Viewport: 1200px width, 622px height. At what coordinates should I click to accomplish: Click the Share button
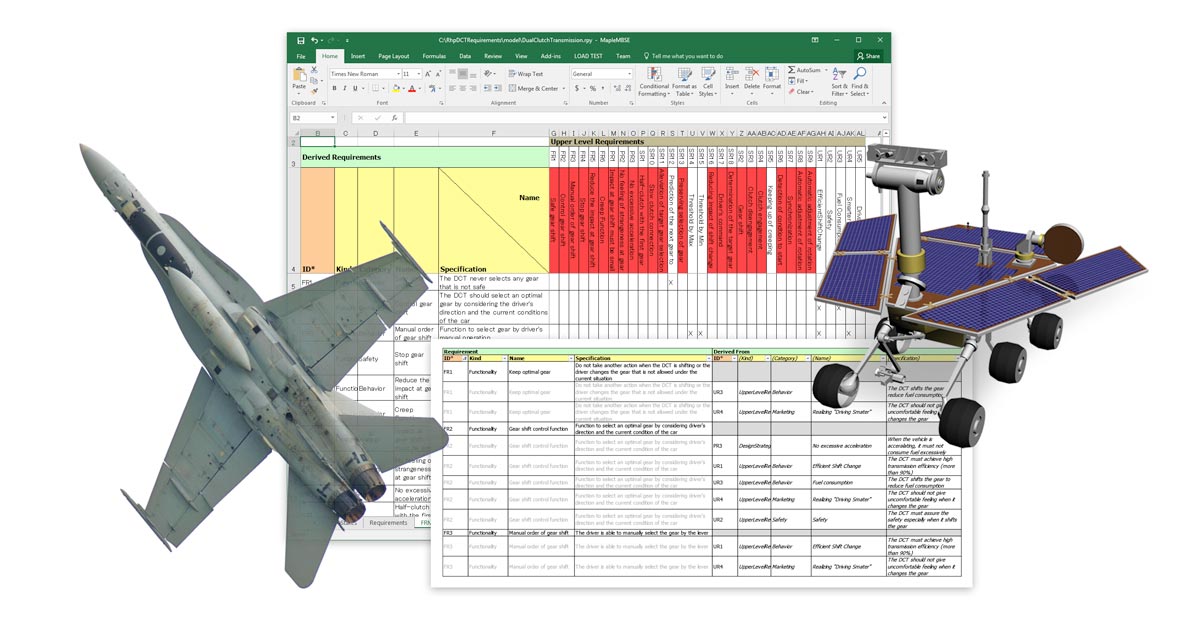tap(868, 56)
